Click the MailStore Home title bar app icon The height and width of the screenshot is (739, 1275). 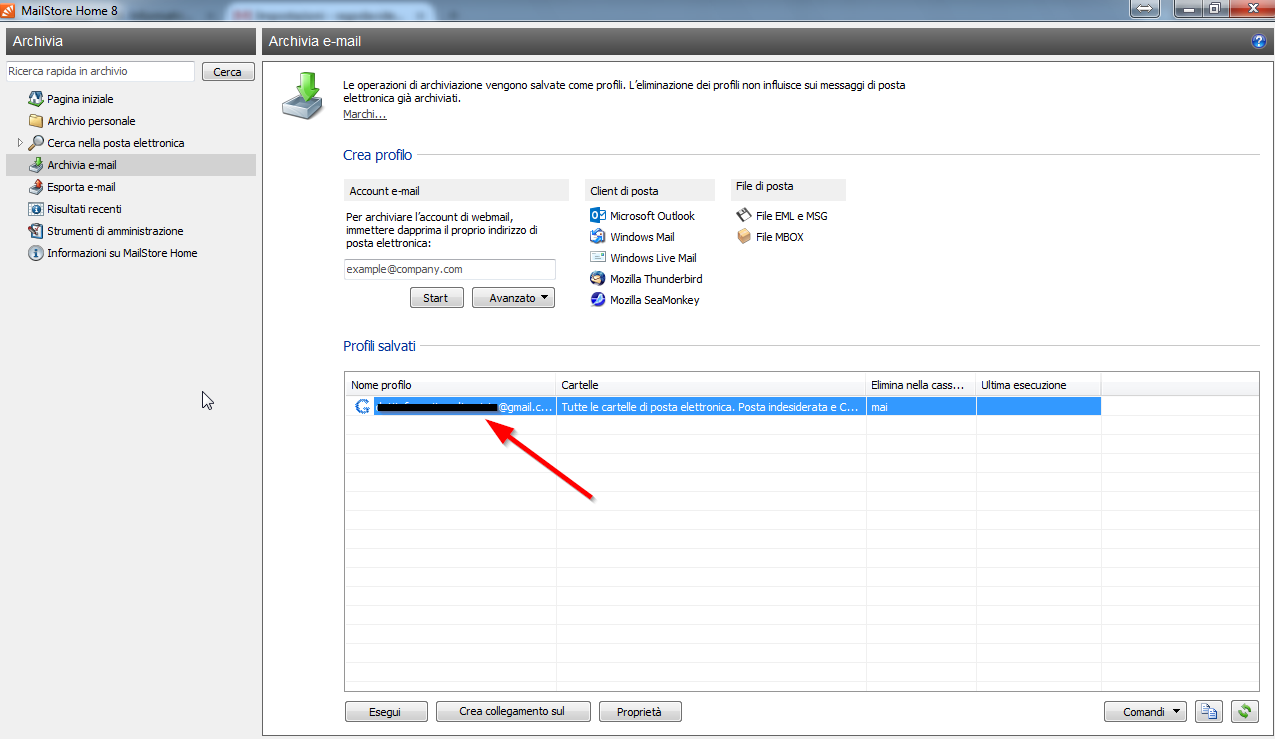10,9
